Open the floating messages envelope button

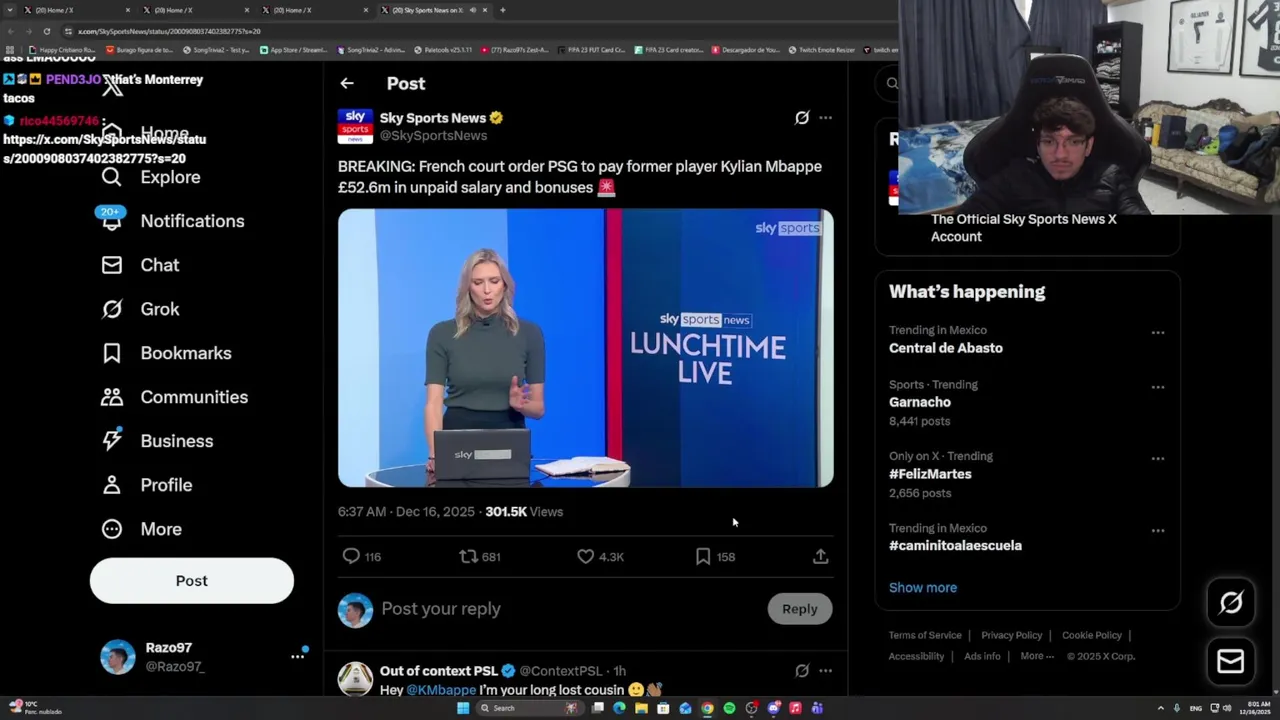pyautogui.click(x=1231, y=661)
